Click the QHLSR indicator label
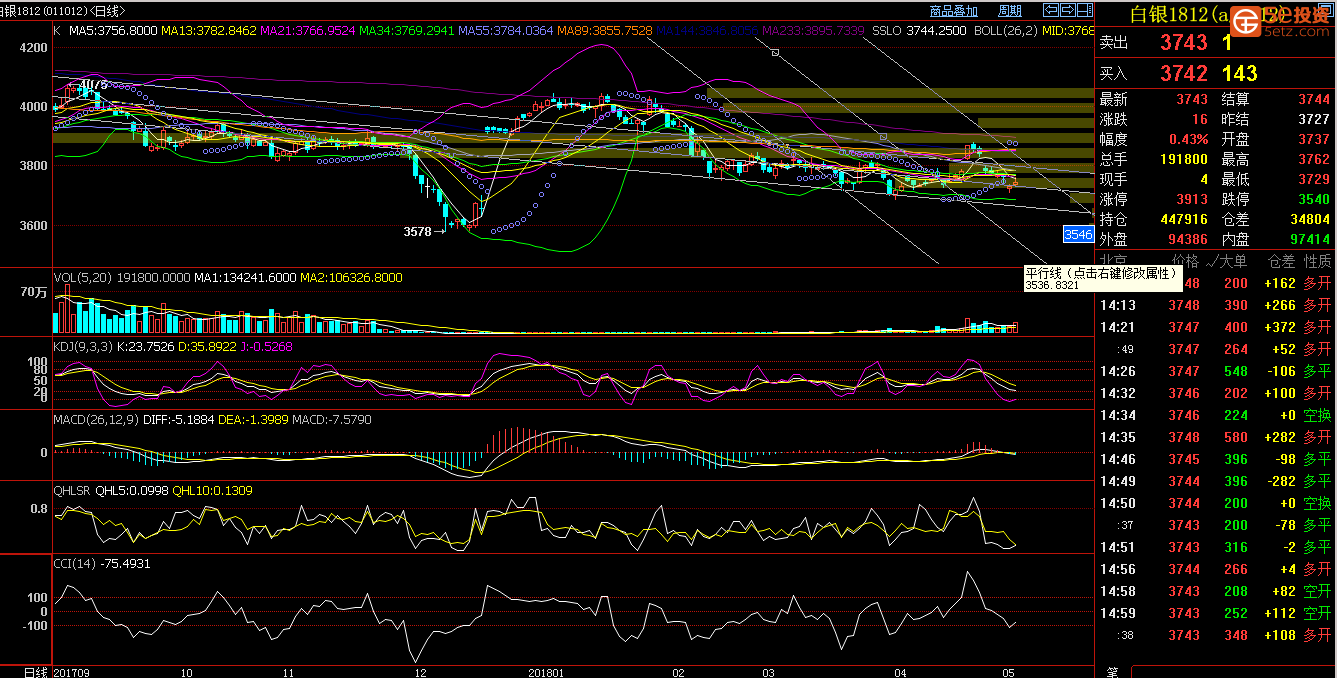The height and width of the screenshot is (678, 1337). [73, 491]
